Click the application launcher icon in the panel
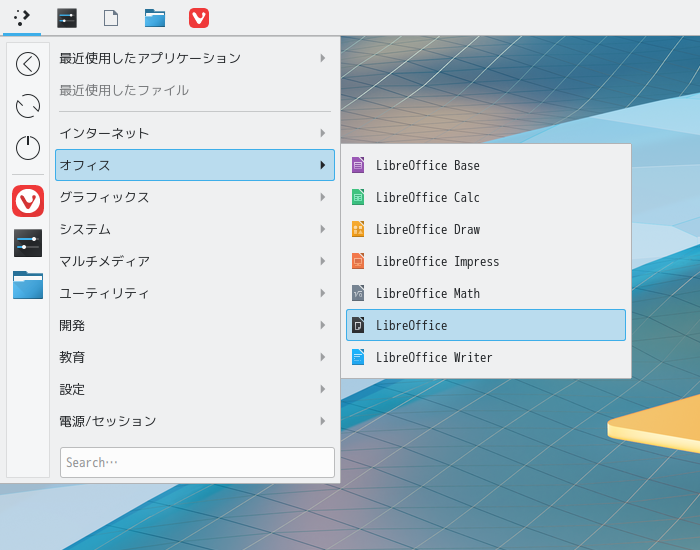Image resolution: width=700 pixels, height=550 pixels. [22, 18]
